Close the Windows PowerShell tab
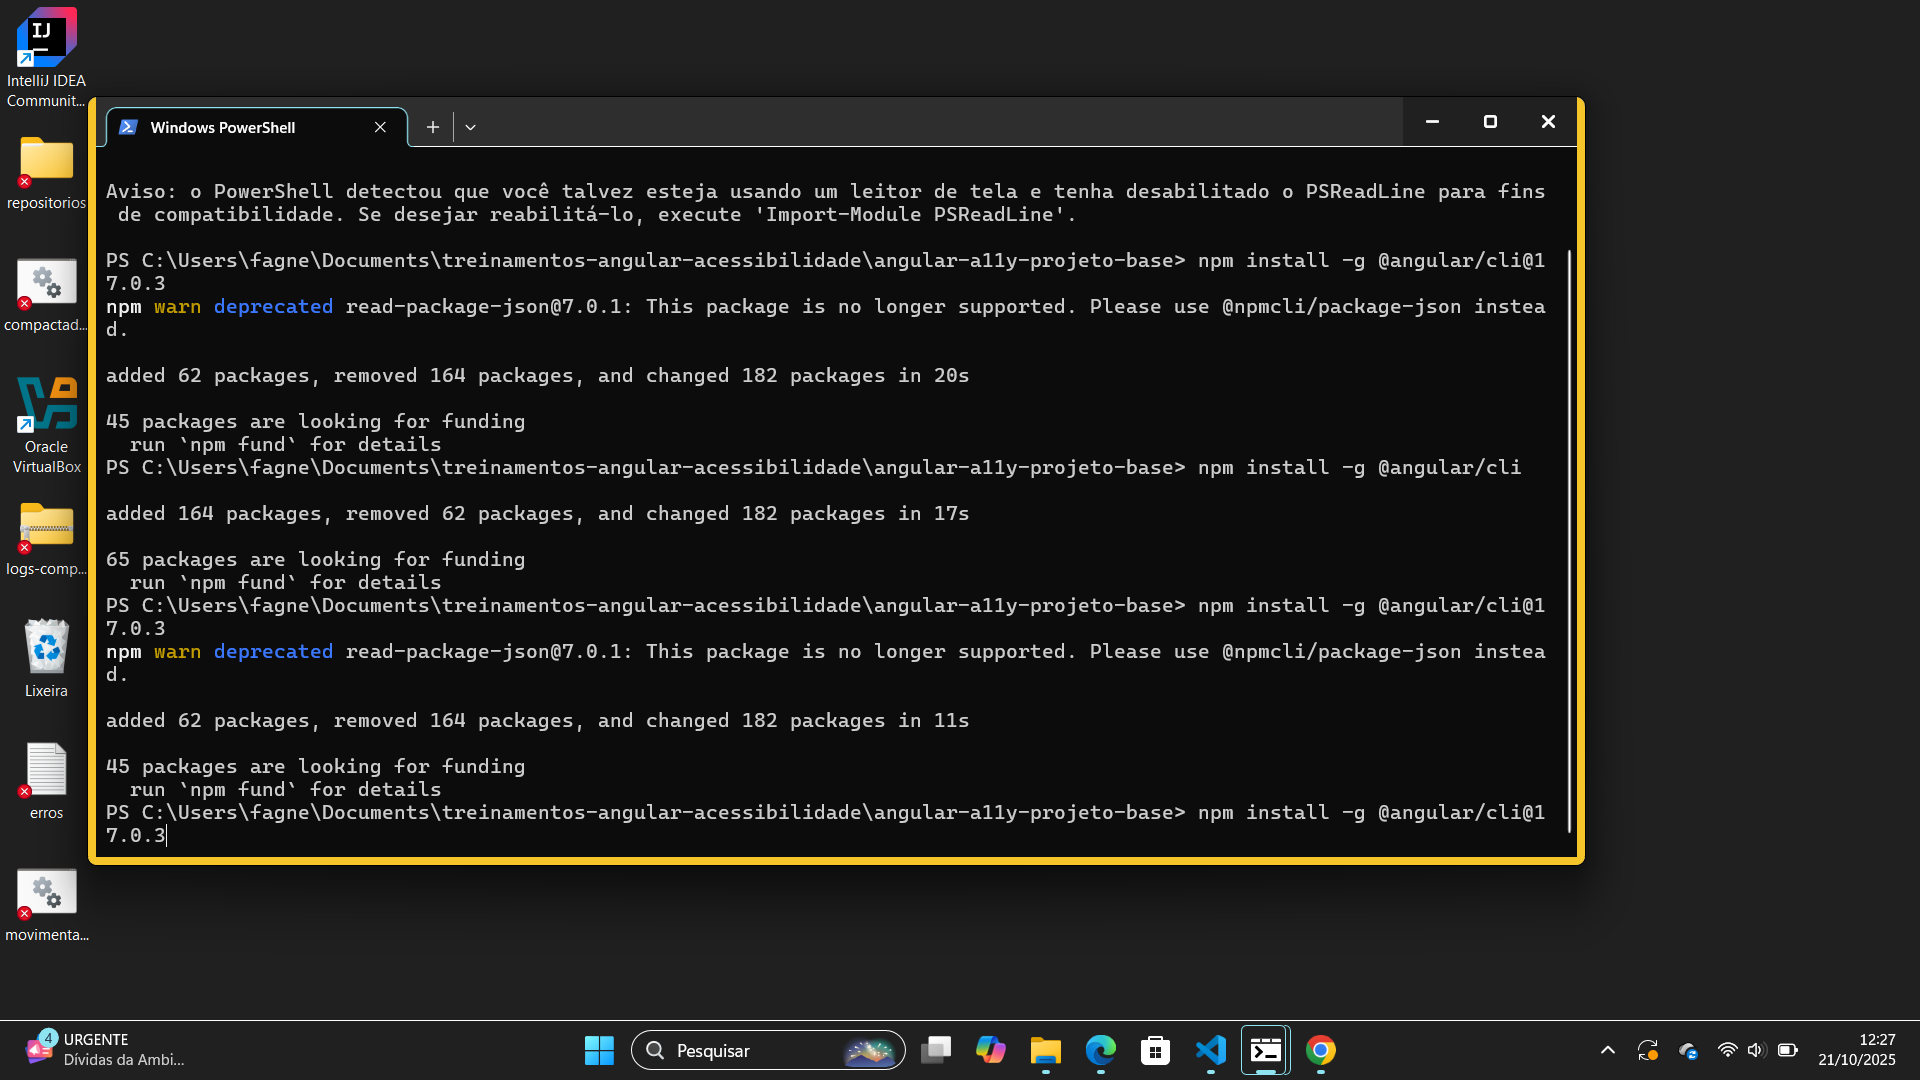The image size is (1920, 1080). click(x=380, y=127)
